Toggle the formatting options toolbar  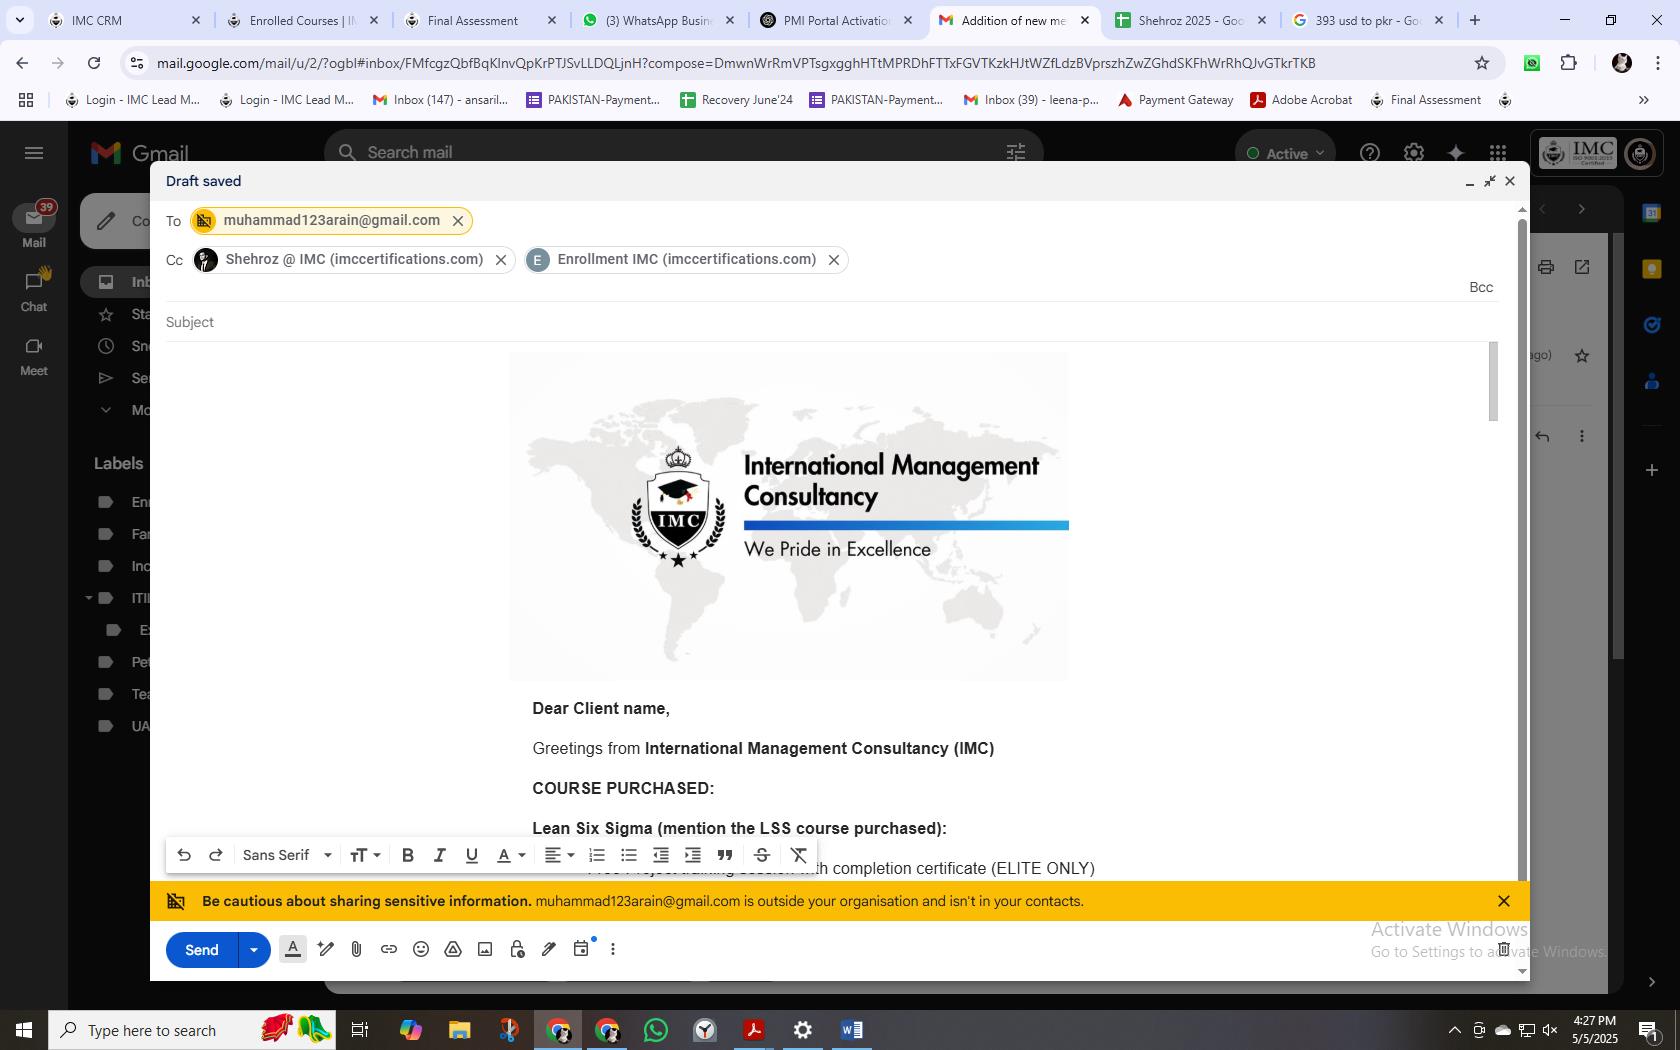pos(293,949)
